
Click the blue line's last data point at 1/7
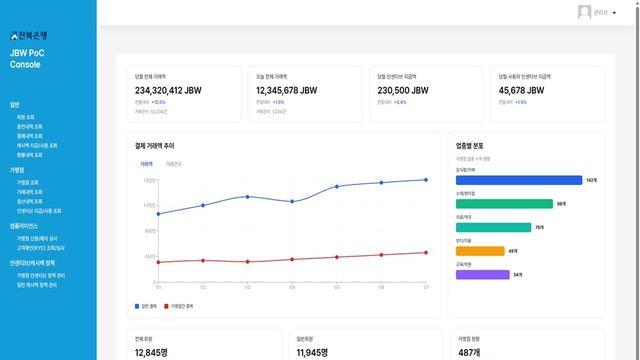(x=426, y=180)
